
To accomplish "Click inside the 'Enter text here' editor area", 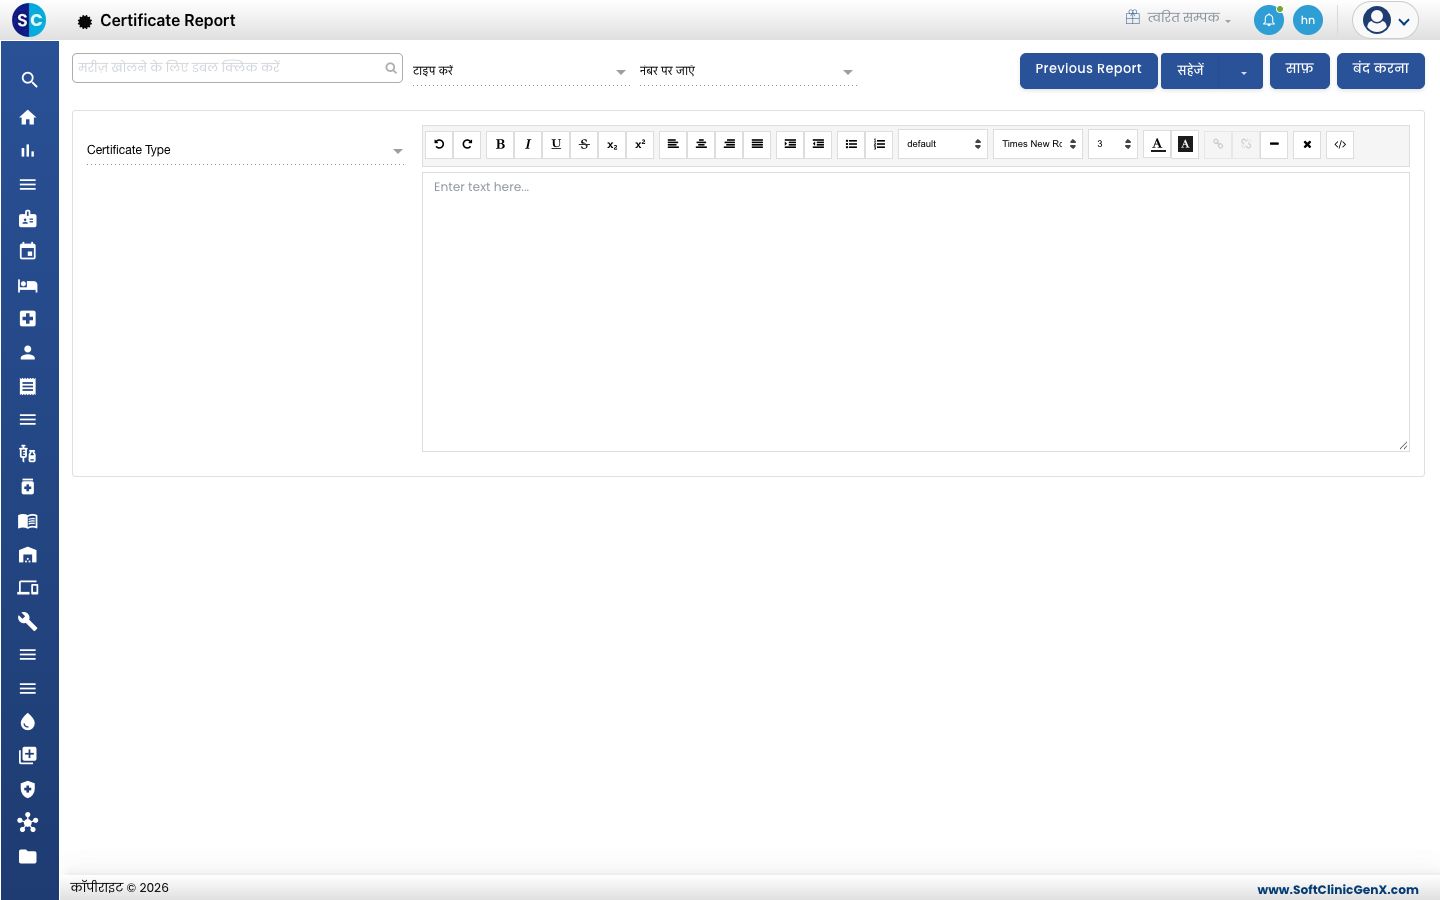I will pos(916,312).
